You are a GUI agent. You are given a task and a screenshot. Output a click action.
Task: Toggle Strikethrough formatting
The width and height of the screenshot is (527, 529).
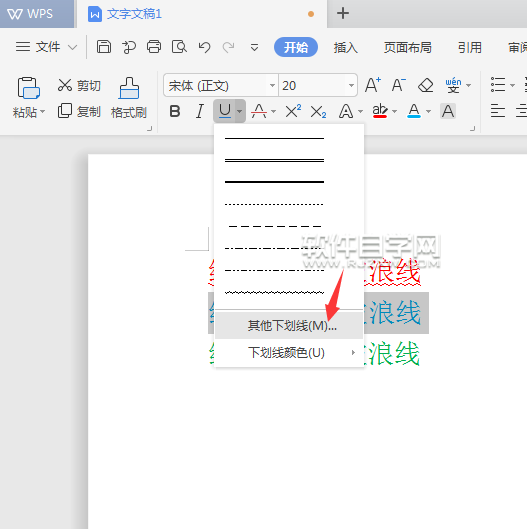click(259, 111)
